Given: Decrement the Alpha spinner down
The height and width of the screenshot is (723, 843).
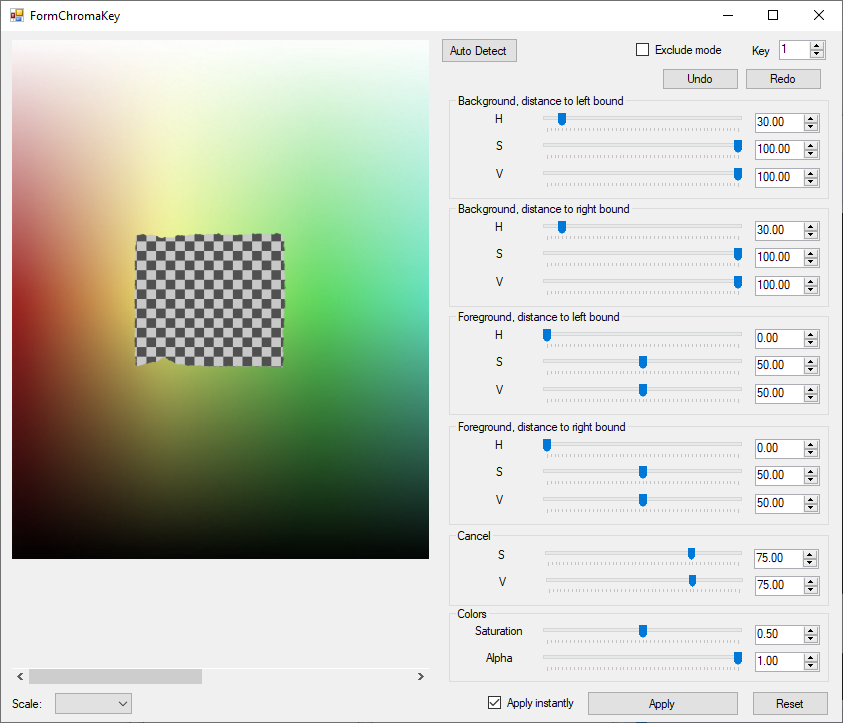Looking at the screenshot, I should click(x=811, y=666).
